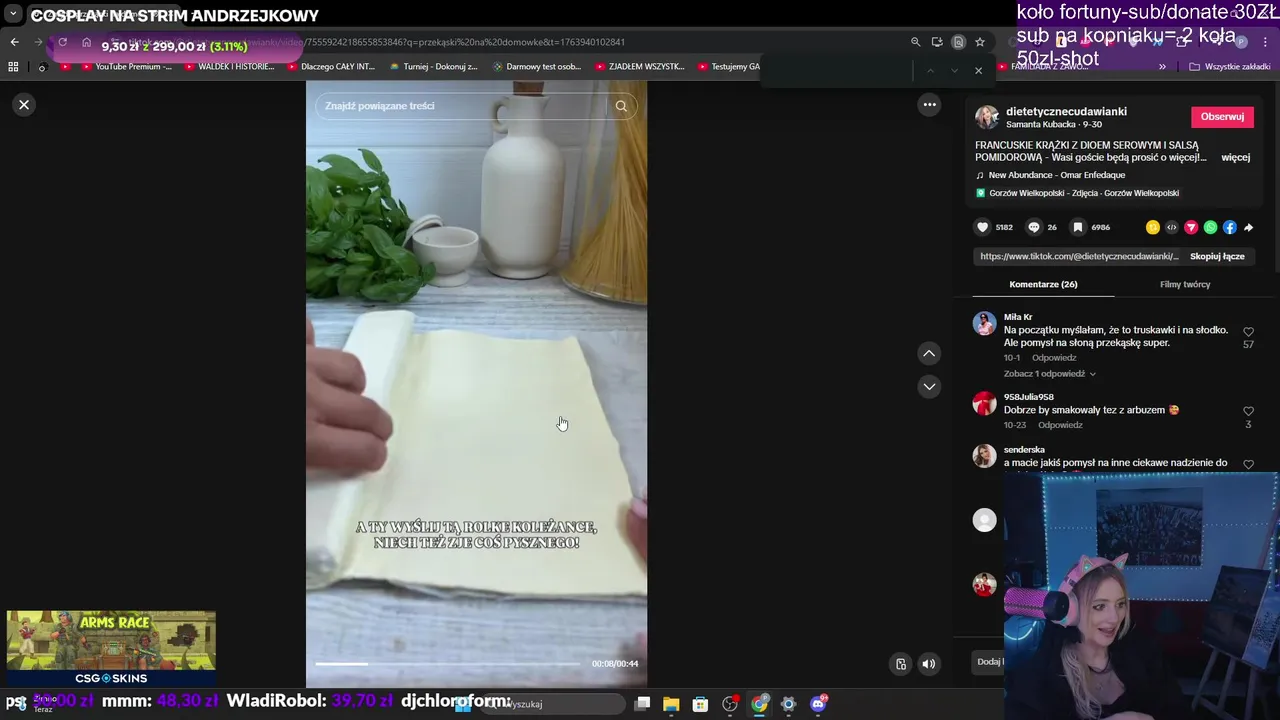Open Gorzów Wielkopolski location link
1280x720 pixels.
1084,193
